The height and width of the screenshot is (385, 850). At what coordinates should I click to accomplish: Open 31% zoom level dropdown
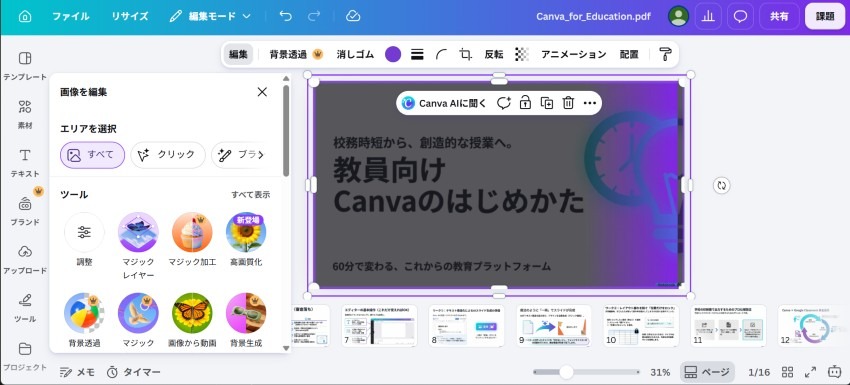pyautogui.click(x=660, y=372)
